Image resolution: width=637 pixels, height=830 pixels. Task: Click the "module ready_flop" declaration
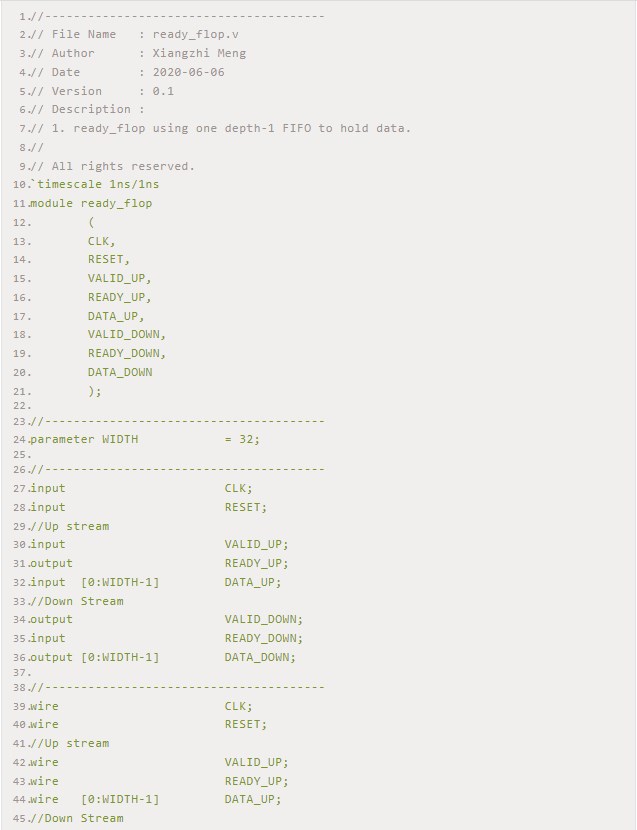pos(91,203)
